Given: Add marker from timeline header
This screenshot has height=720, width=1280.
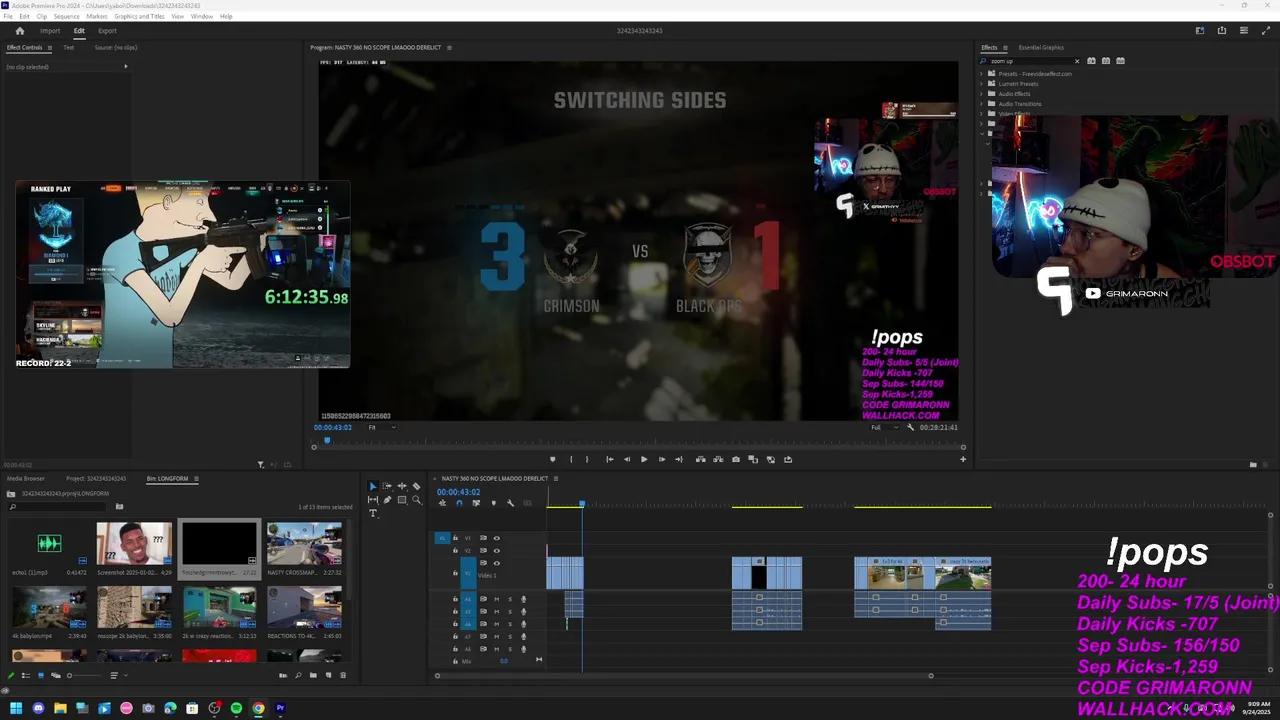Looking at the screenshot, I should 493,503.
